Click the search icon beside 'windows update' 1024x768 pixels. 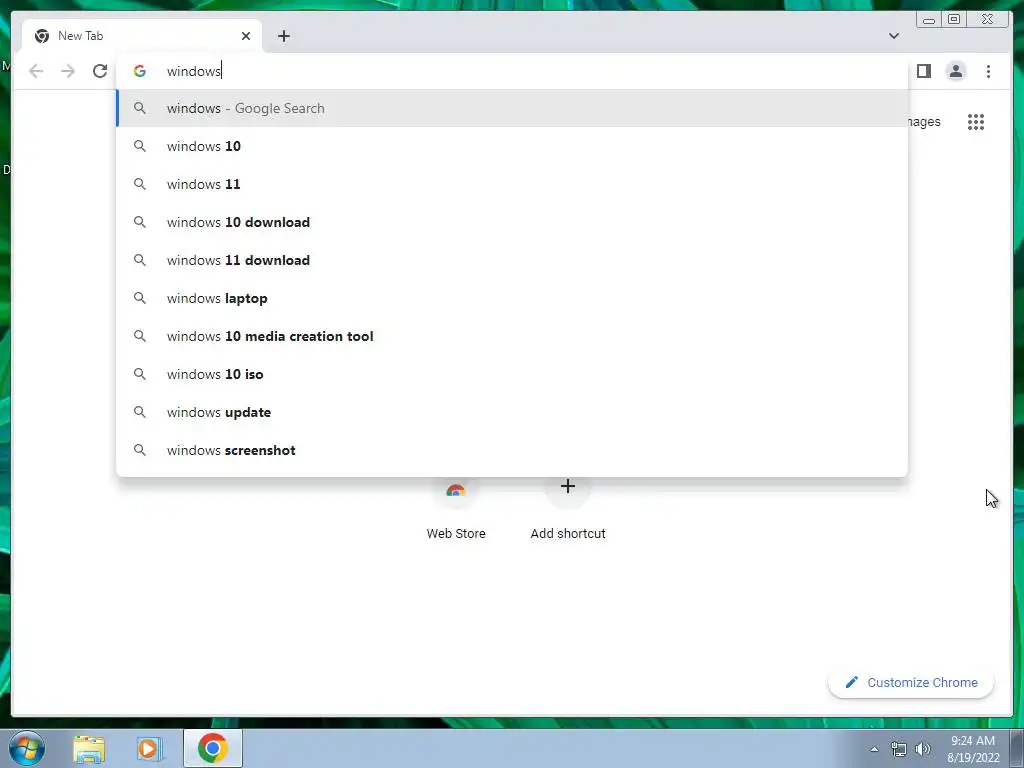coord(140,412)
